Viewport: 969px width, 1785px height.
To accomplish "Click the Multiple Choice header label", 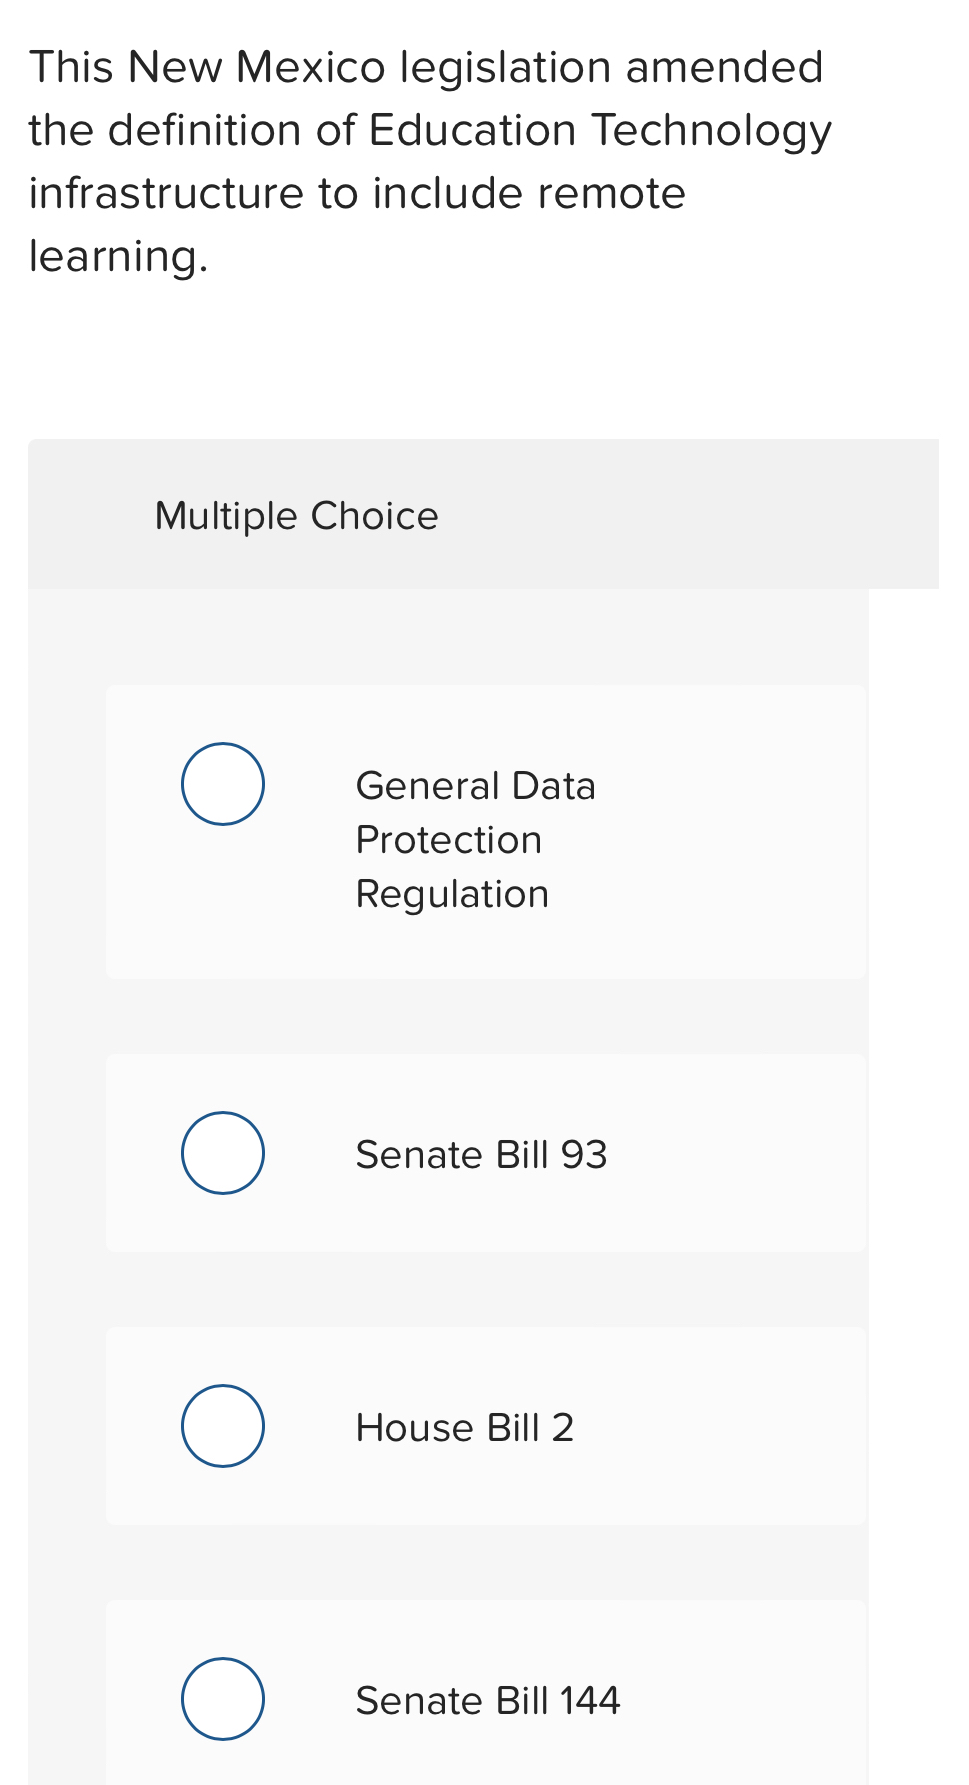I will click(296, 515).
